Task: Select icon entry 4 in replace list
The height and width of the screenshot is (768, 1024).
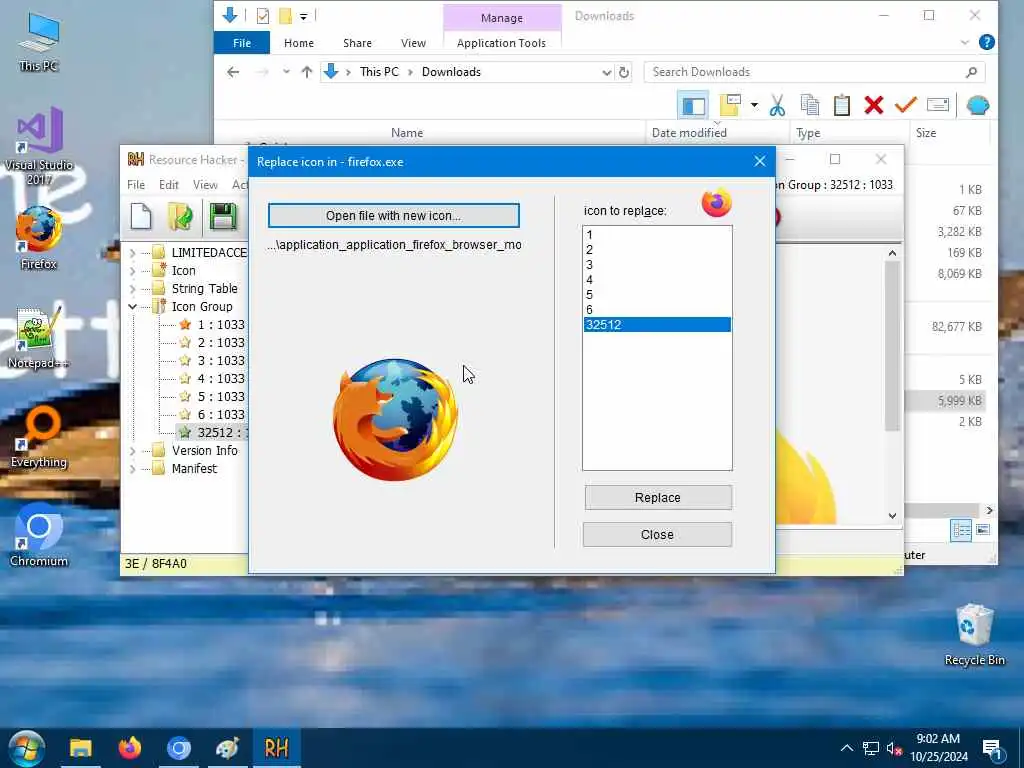Action: click(657, 280)
